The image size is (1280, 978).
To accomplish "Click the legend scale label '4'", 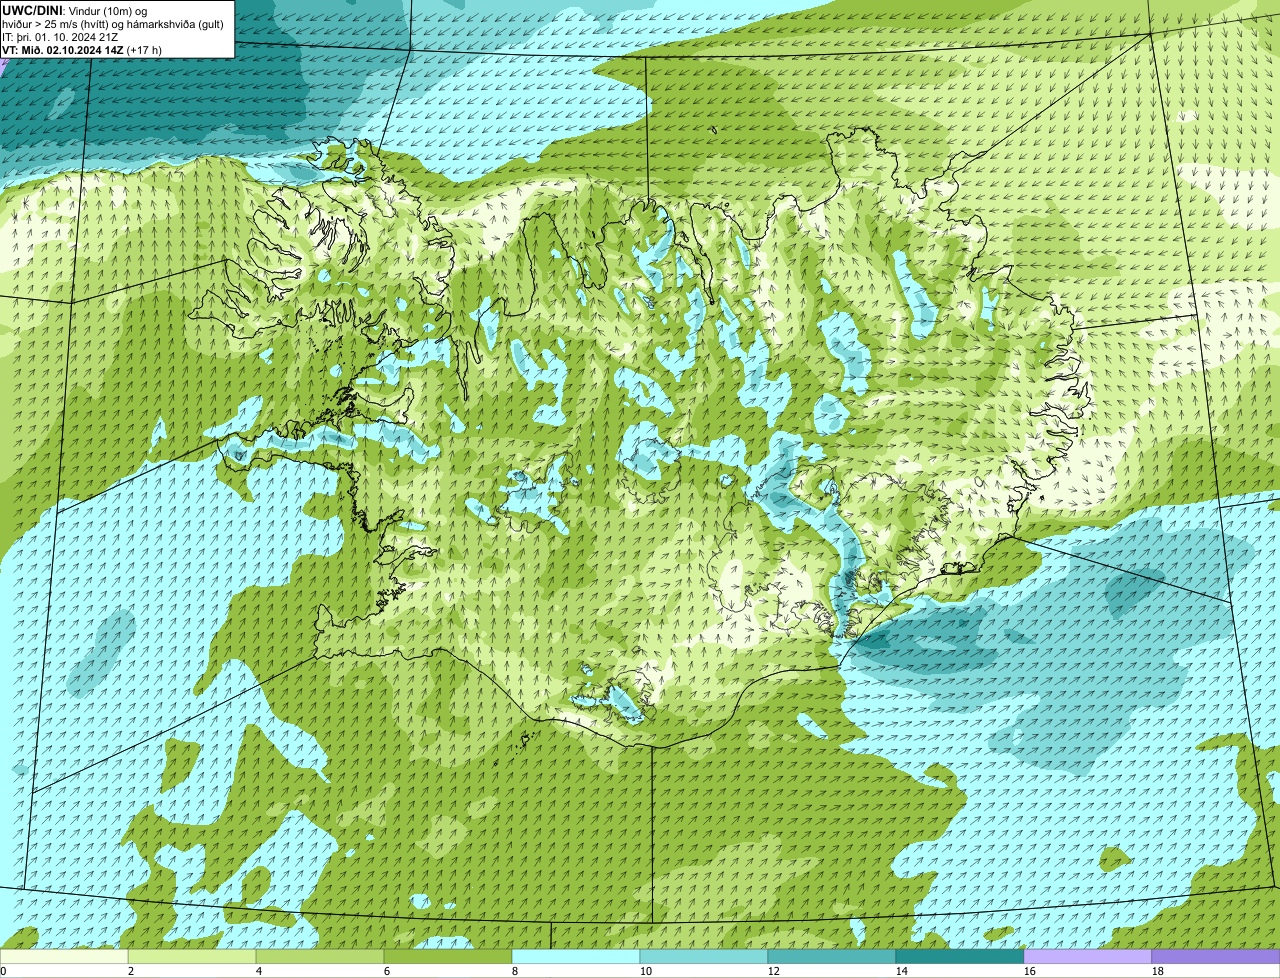I will pos(259,971).
